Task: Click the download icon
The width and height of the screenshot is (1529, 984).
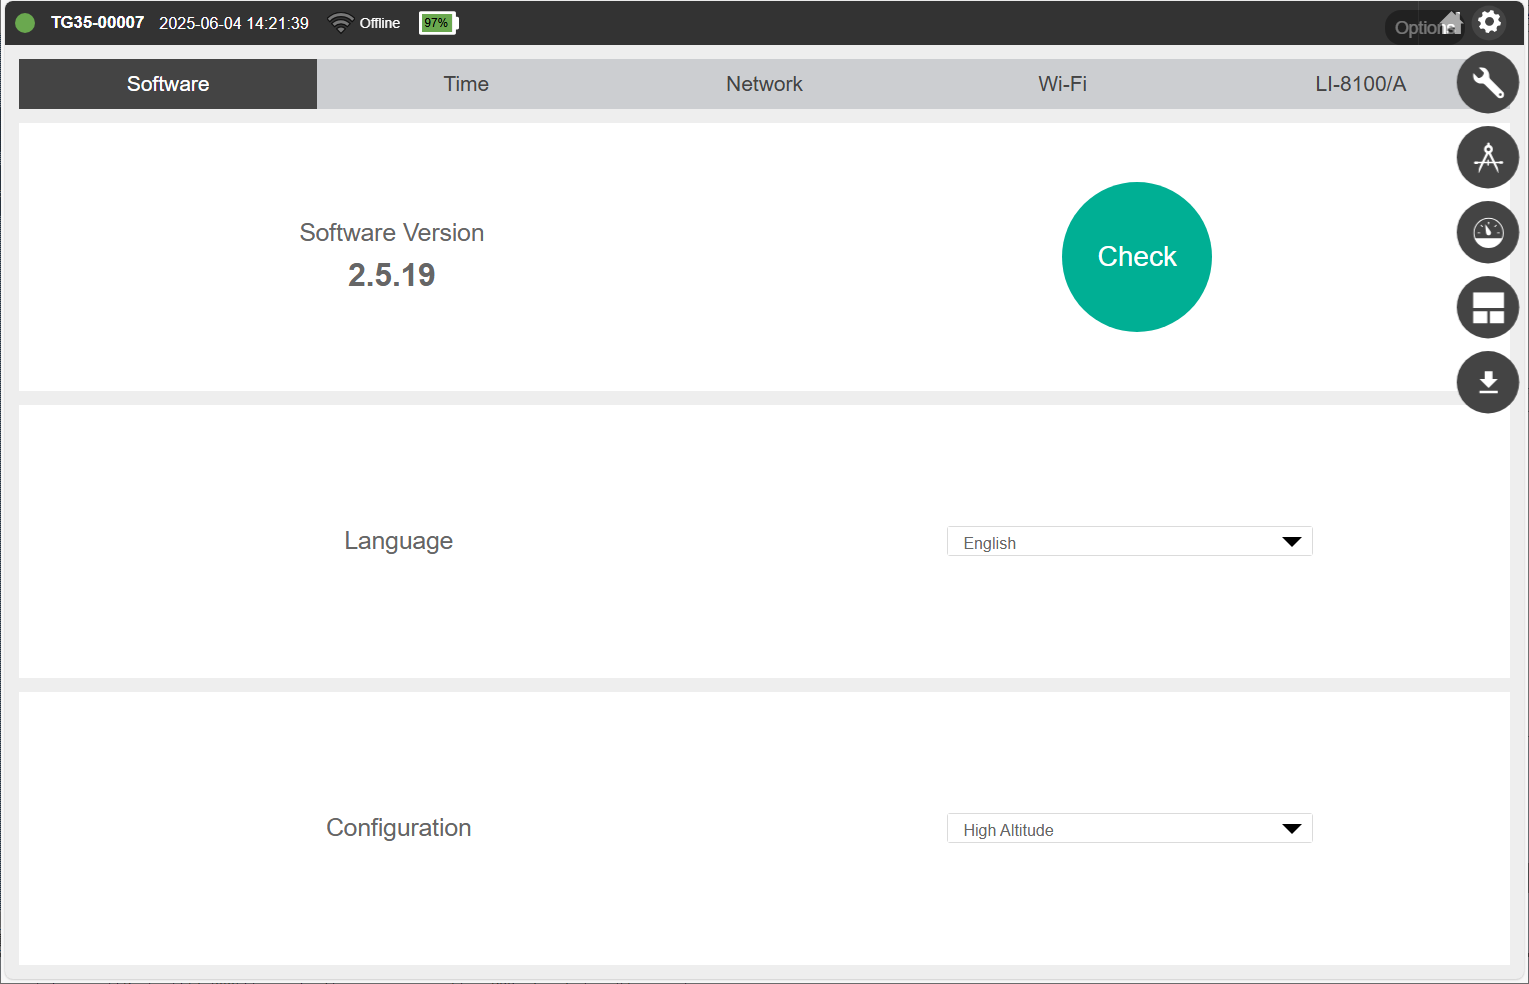Action: [1487, 382]
